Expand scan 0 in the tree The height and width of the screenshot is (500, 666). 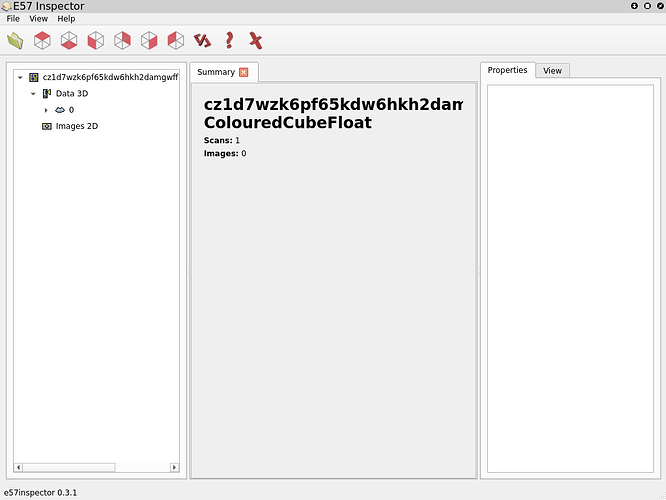coord(46,110)
